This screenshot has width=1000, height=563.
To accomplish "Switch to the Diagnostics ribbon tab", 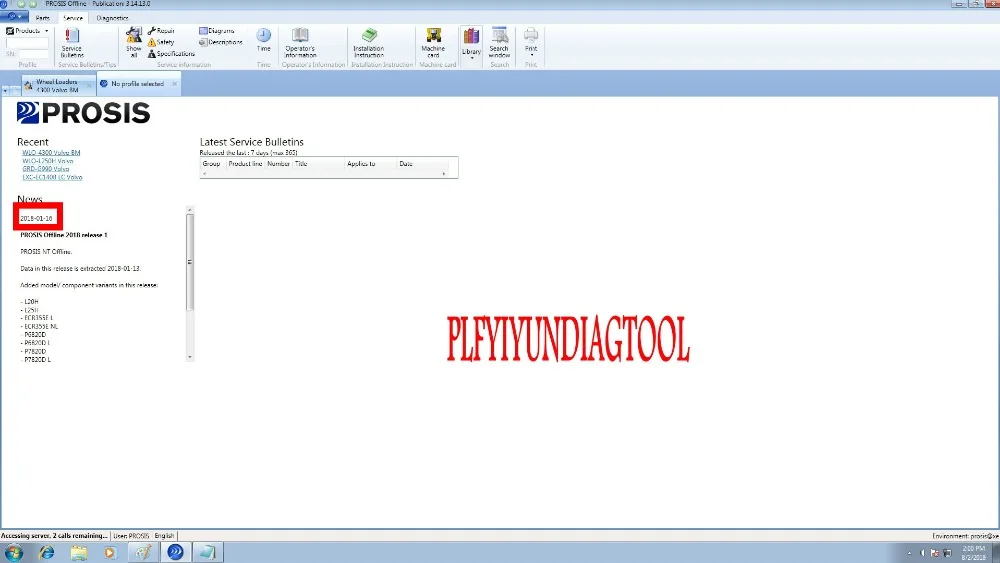I will click(x=112, y=18).
